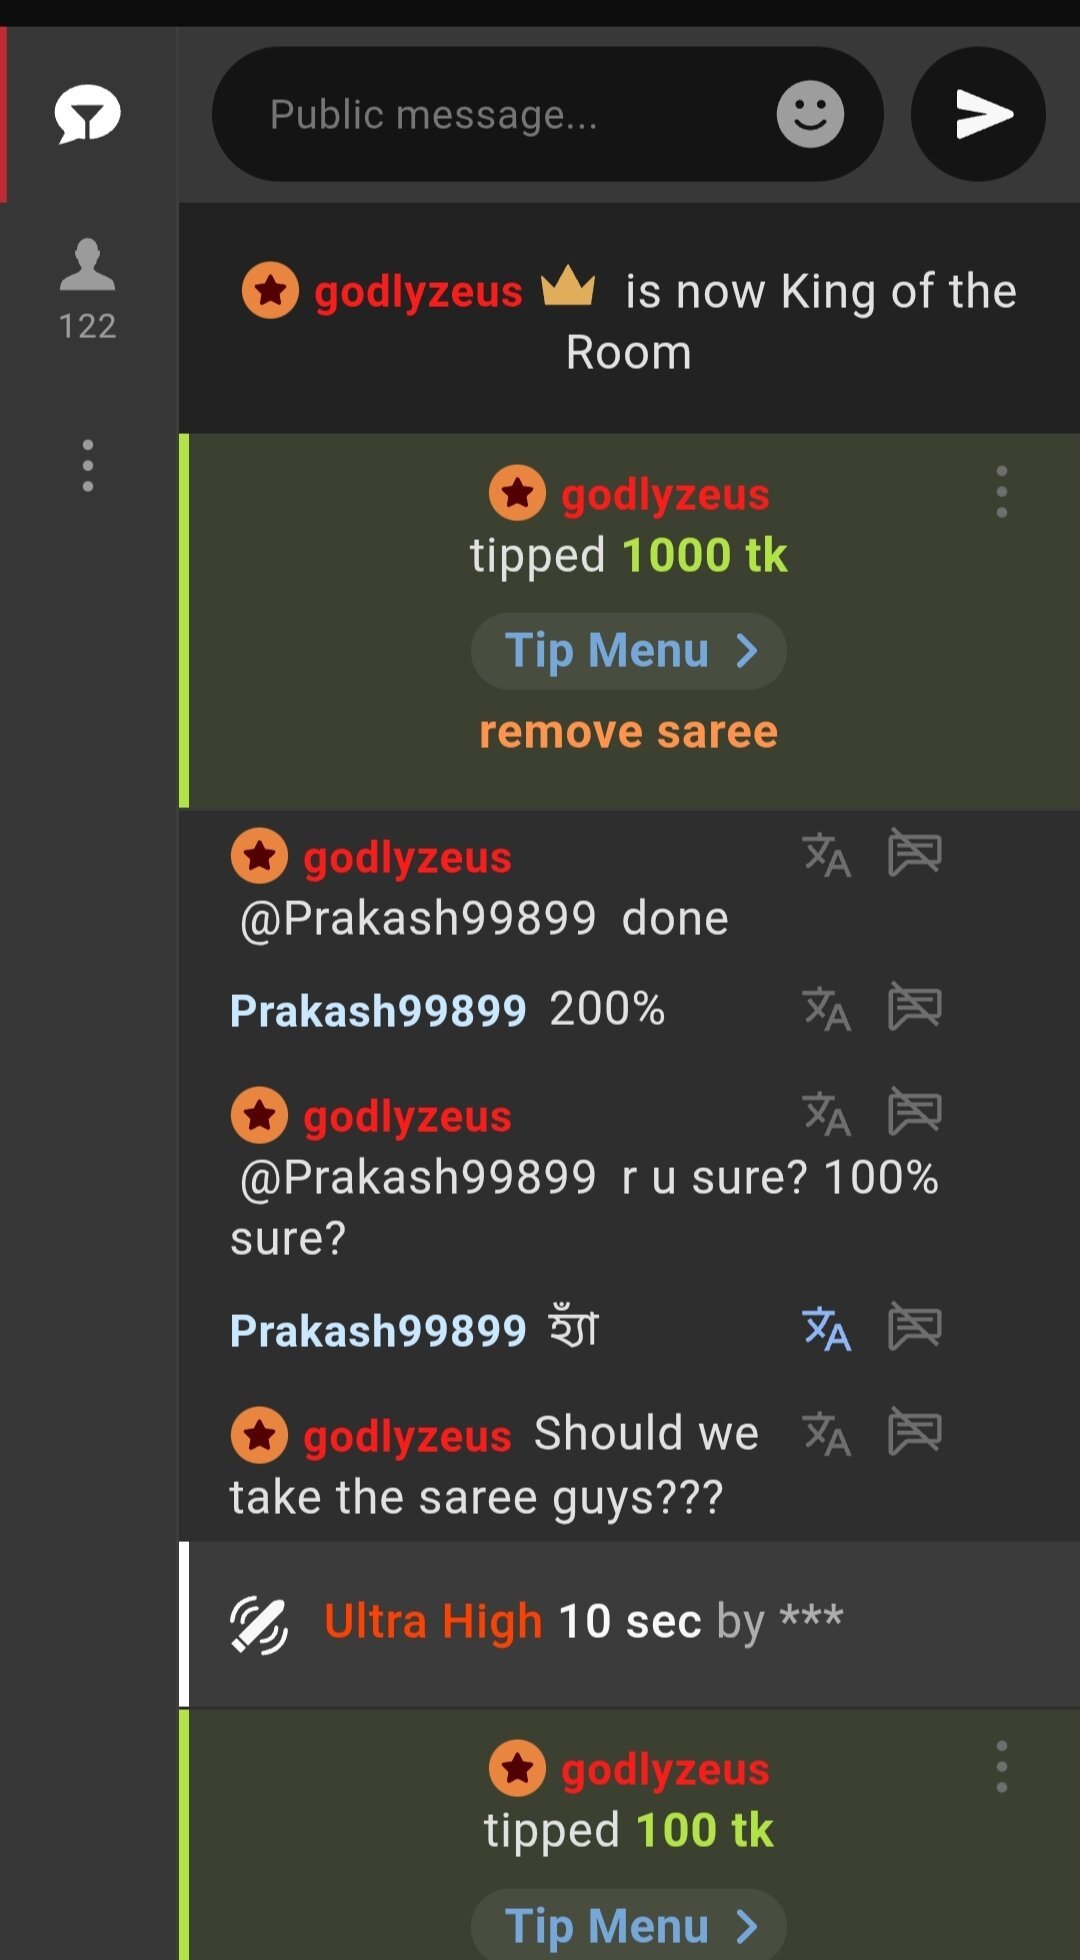Viewport: 1080px width, 1960px height.
Task: Translate "Should we take the saree" message
Action: click(x=826, y=1434)
